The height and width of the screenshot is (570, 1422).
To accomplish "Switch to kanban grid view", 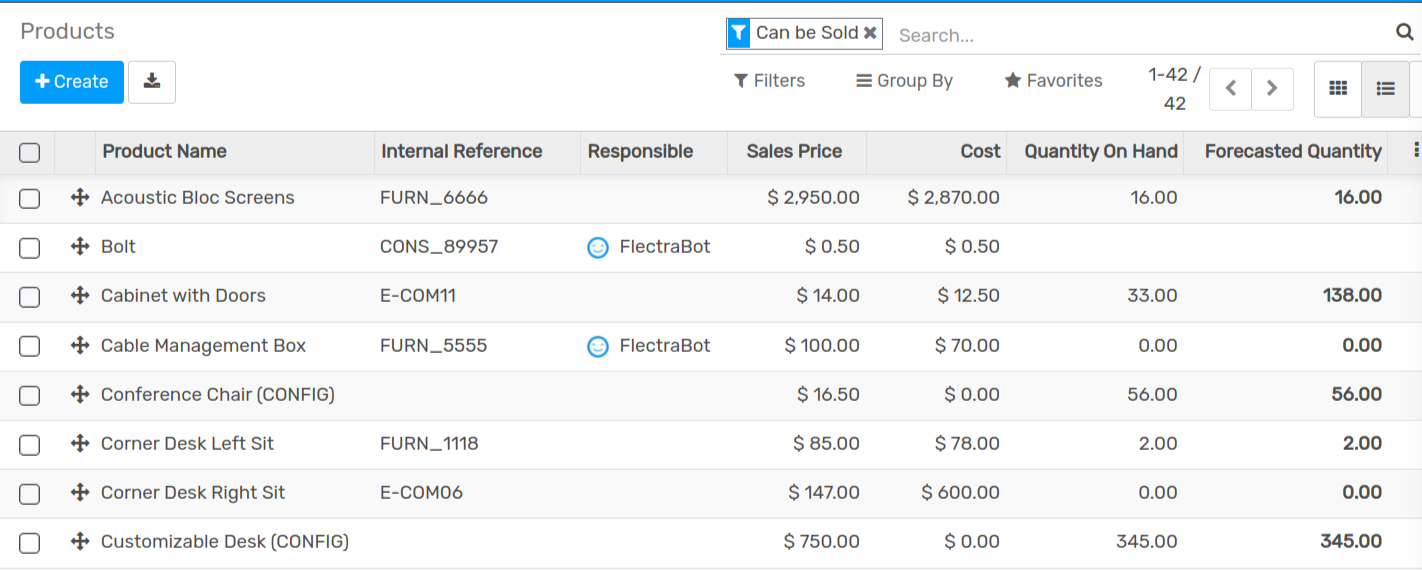I will pos(1337,89).
